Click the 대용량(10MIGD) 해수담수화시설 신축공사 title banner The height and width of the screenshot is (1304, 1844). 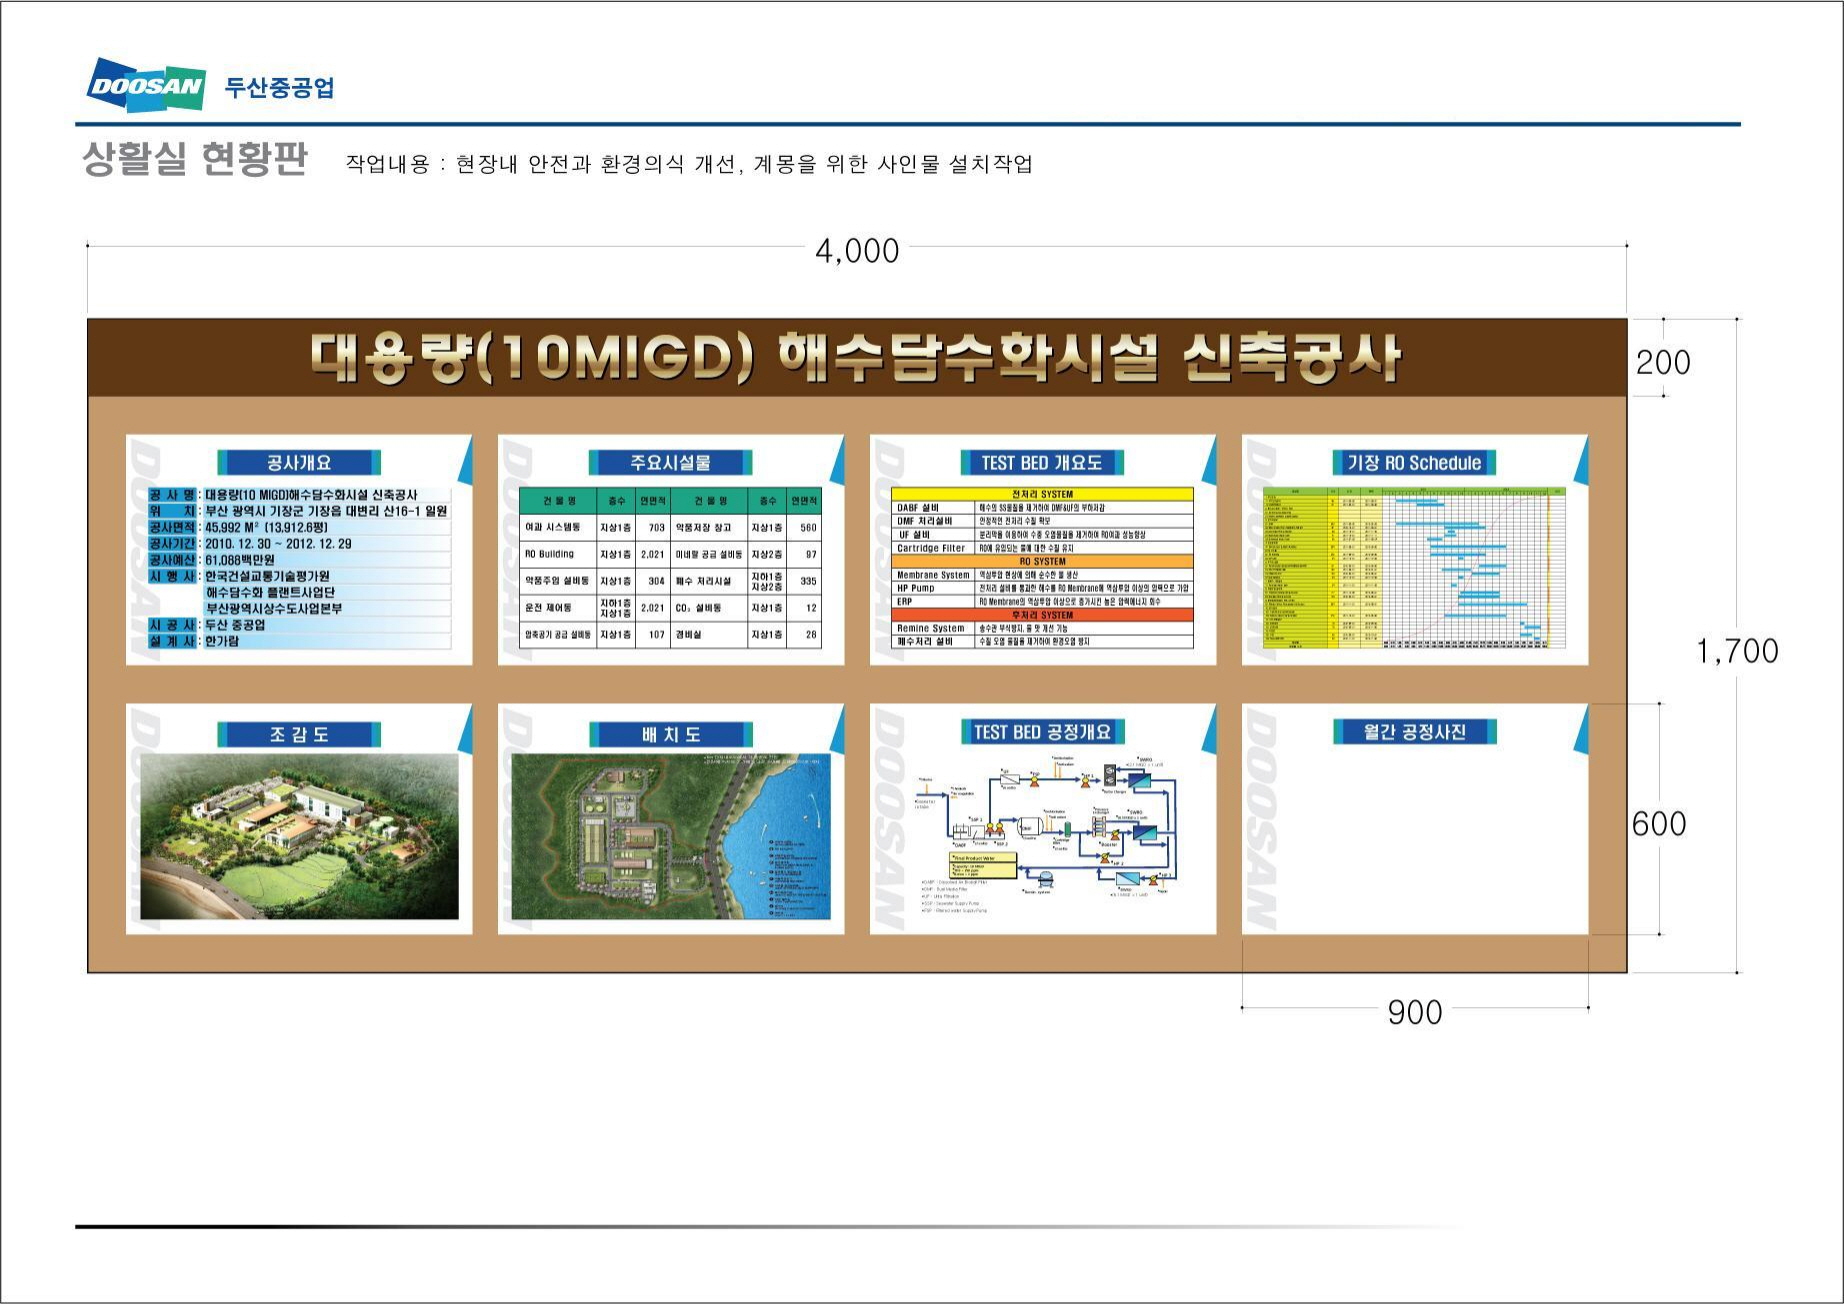pyautogui.click(x=856, y=358)
